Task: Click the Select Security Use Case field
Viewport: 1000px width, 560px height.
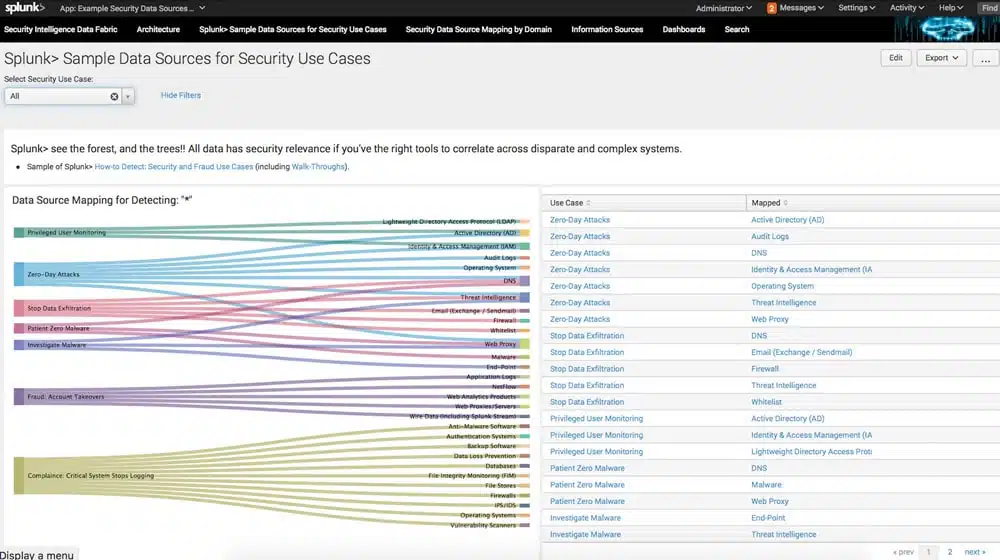Action: (x=62, y=96)
